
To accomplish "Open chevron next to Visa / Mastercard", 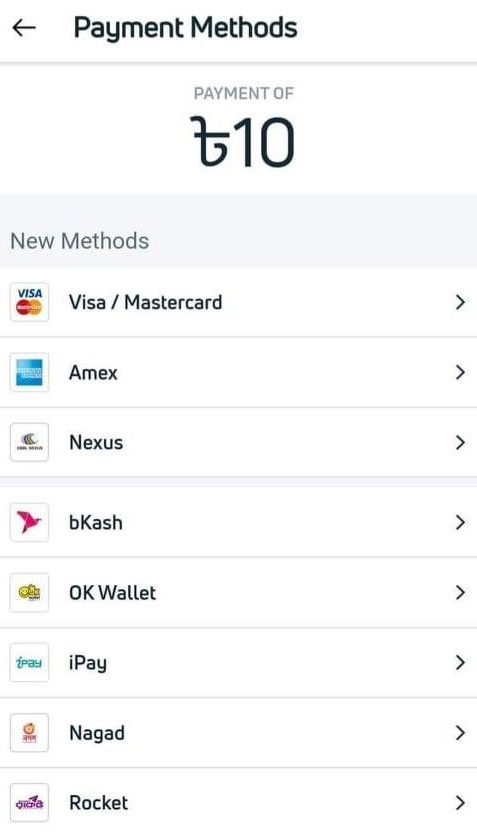I will pyautogui.click(x=460, y=302).
